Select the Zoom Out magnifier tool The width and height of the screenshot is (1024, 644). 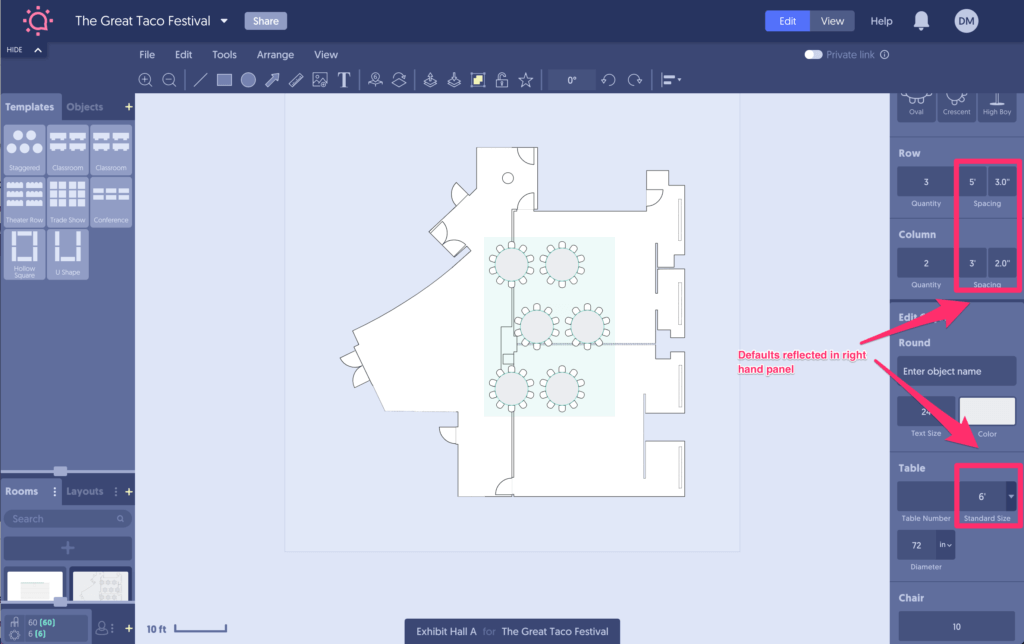166,80
